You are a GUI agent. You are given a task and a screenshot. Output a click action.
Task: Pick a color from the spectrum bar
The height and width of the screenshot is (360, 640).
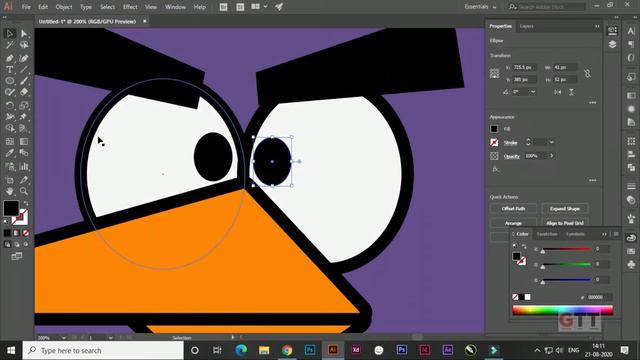[562, 310]
